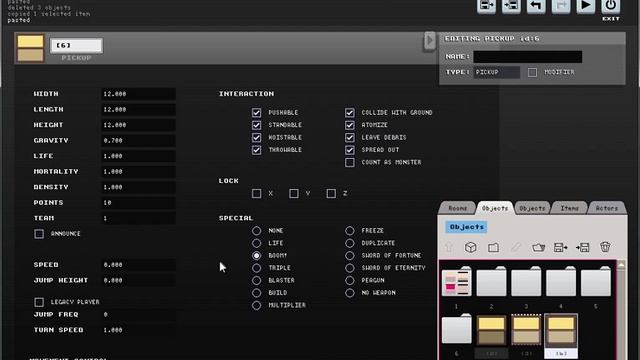This screenshot has height=360, width=640.
Task: Enable the Announce checkbox
Action: [x=39, y=234]
